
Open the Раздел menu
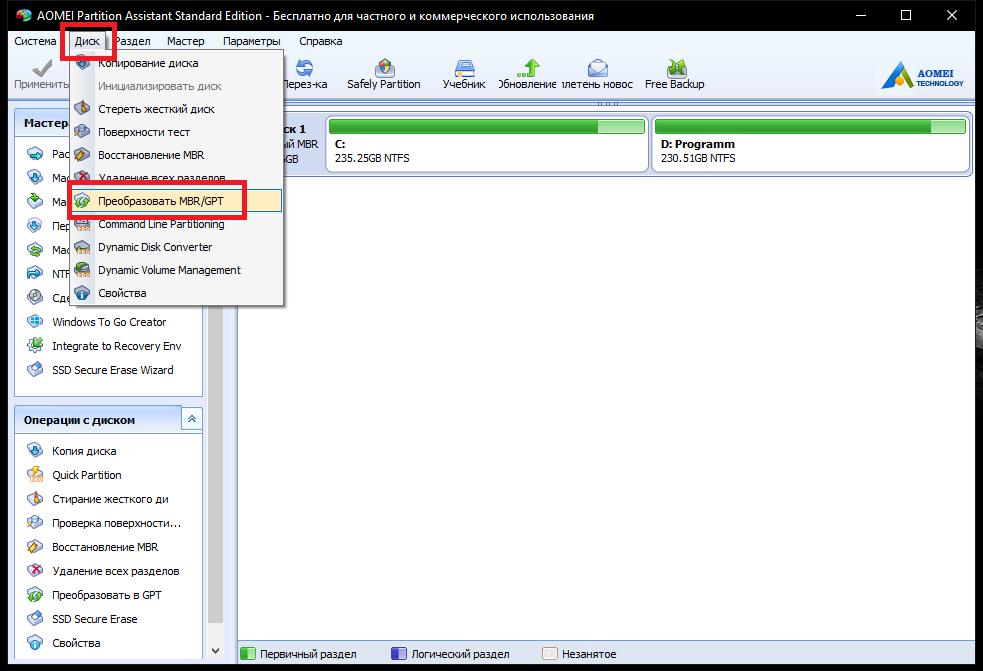click(x=133, y=41)
